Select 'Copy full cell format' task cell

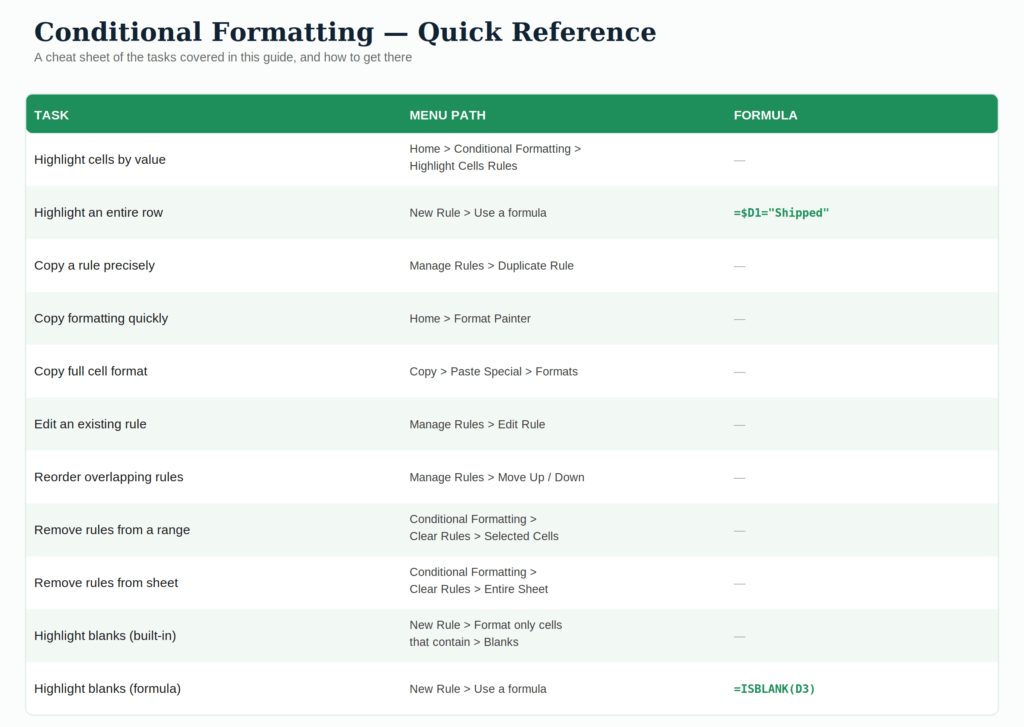(91, 371)
